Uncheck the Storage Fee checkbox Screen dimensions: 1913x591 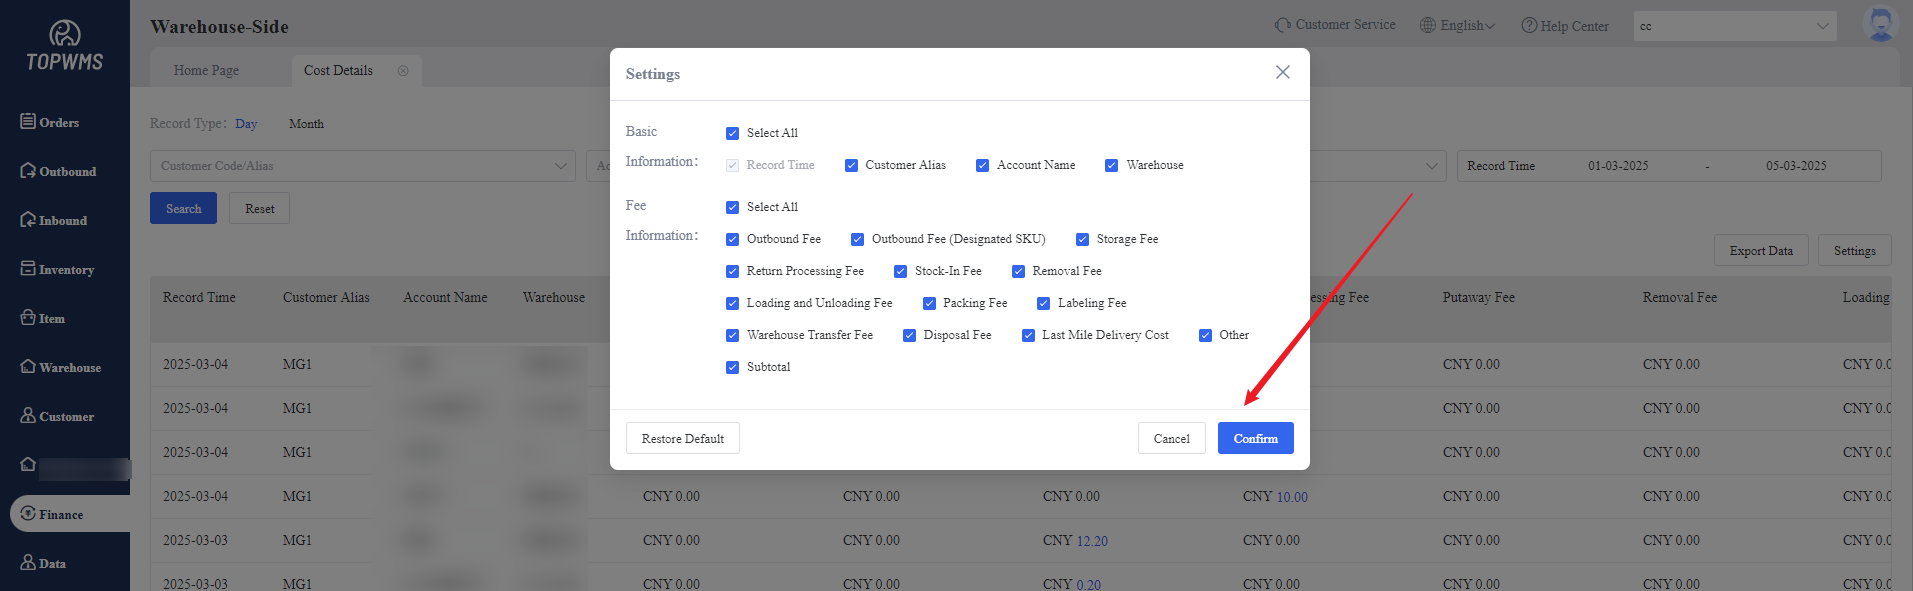click(x=1082, y=239)
